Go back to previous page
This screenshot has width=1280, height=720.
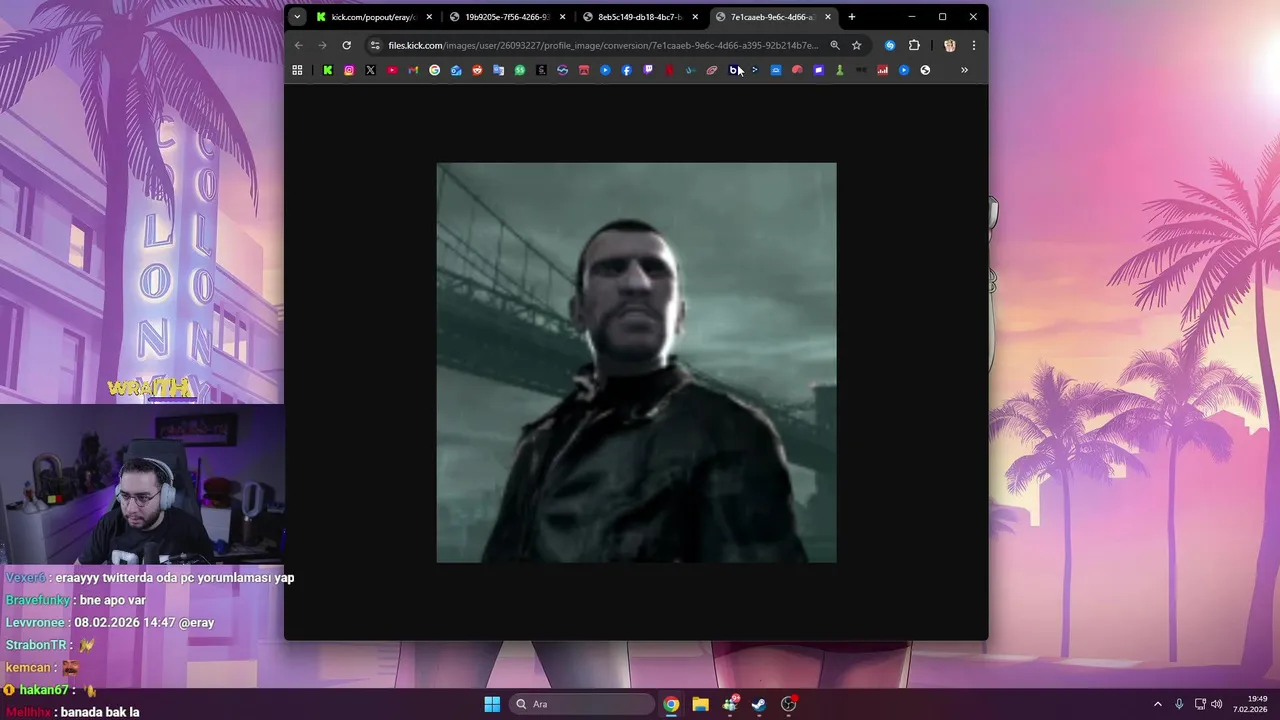coord(298,45)
